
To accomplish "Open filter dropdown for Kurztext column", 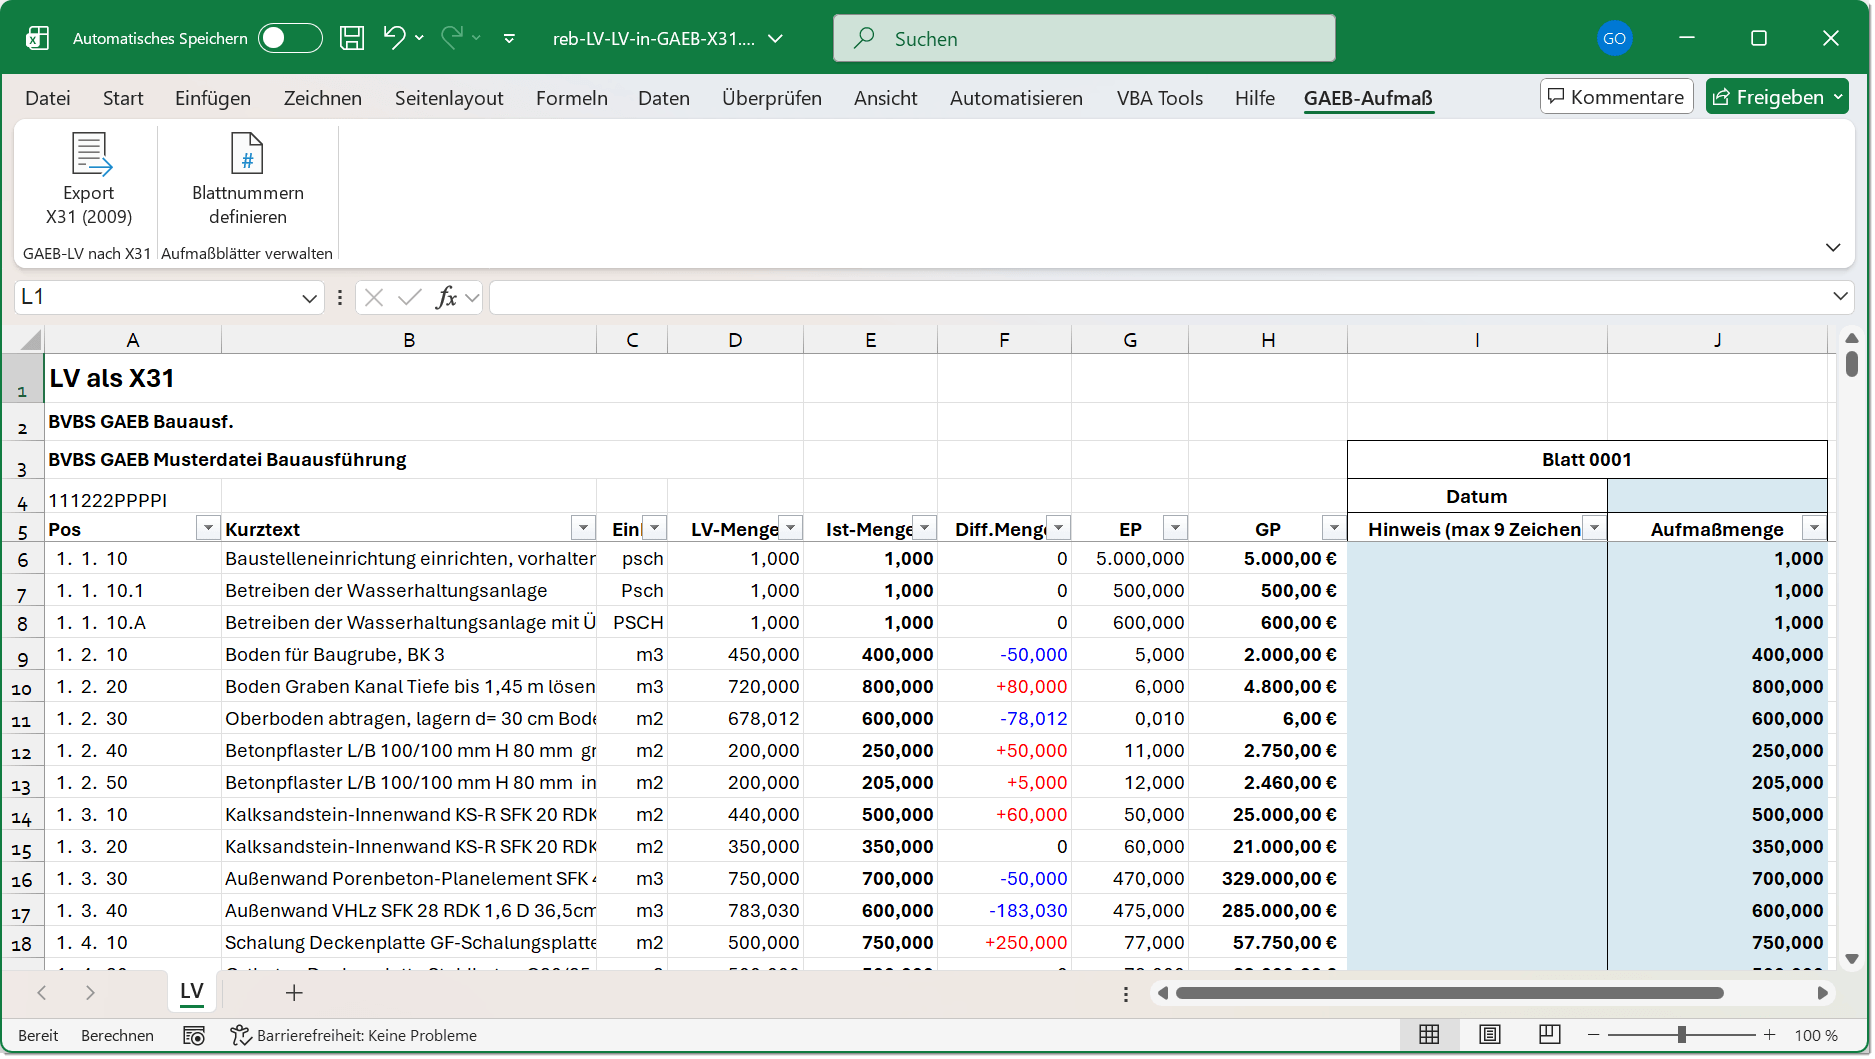I will click(x=583, y=528).
